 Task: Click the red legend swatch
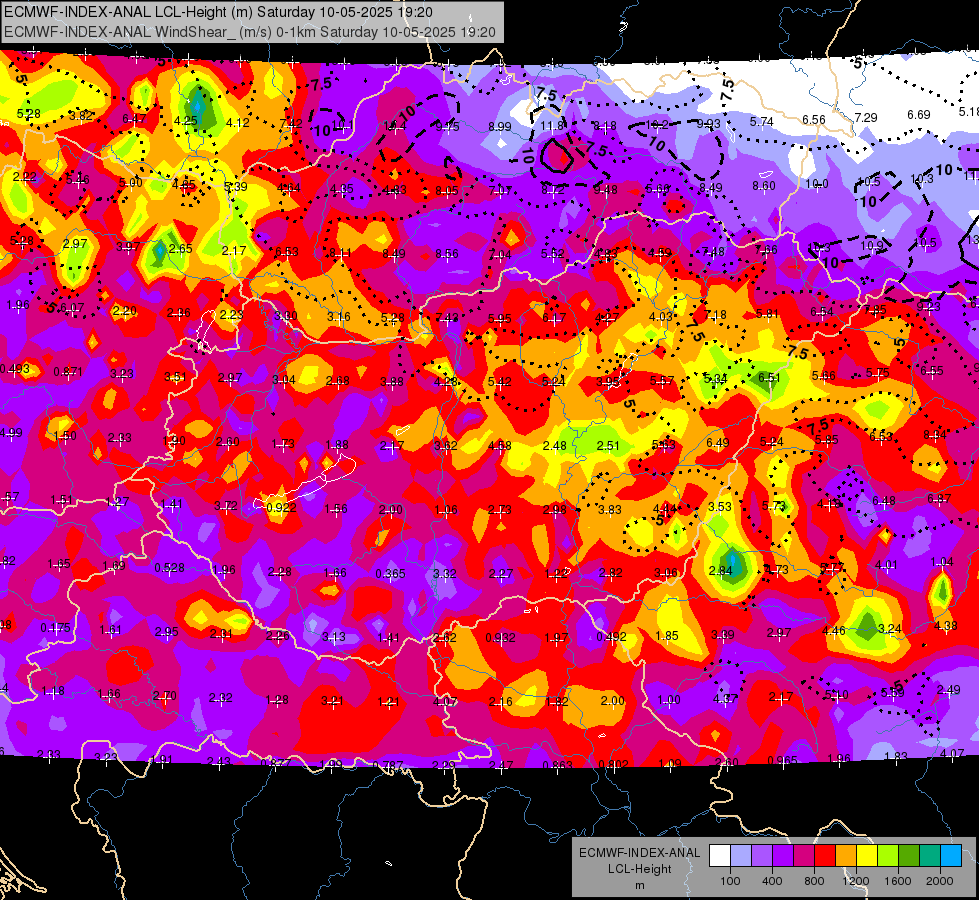[825, 855]
